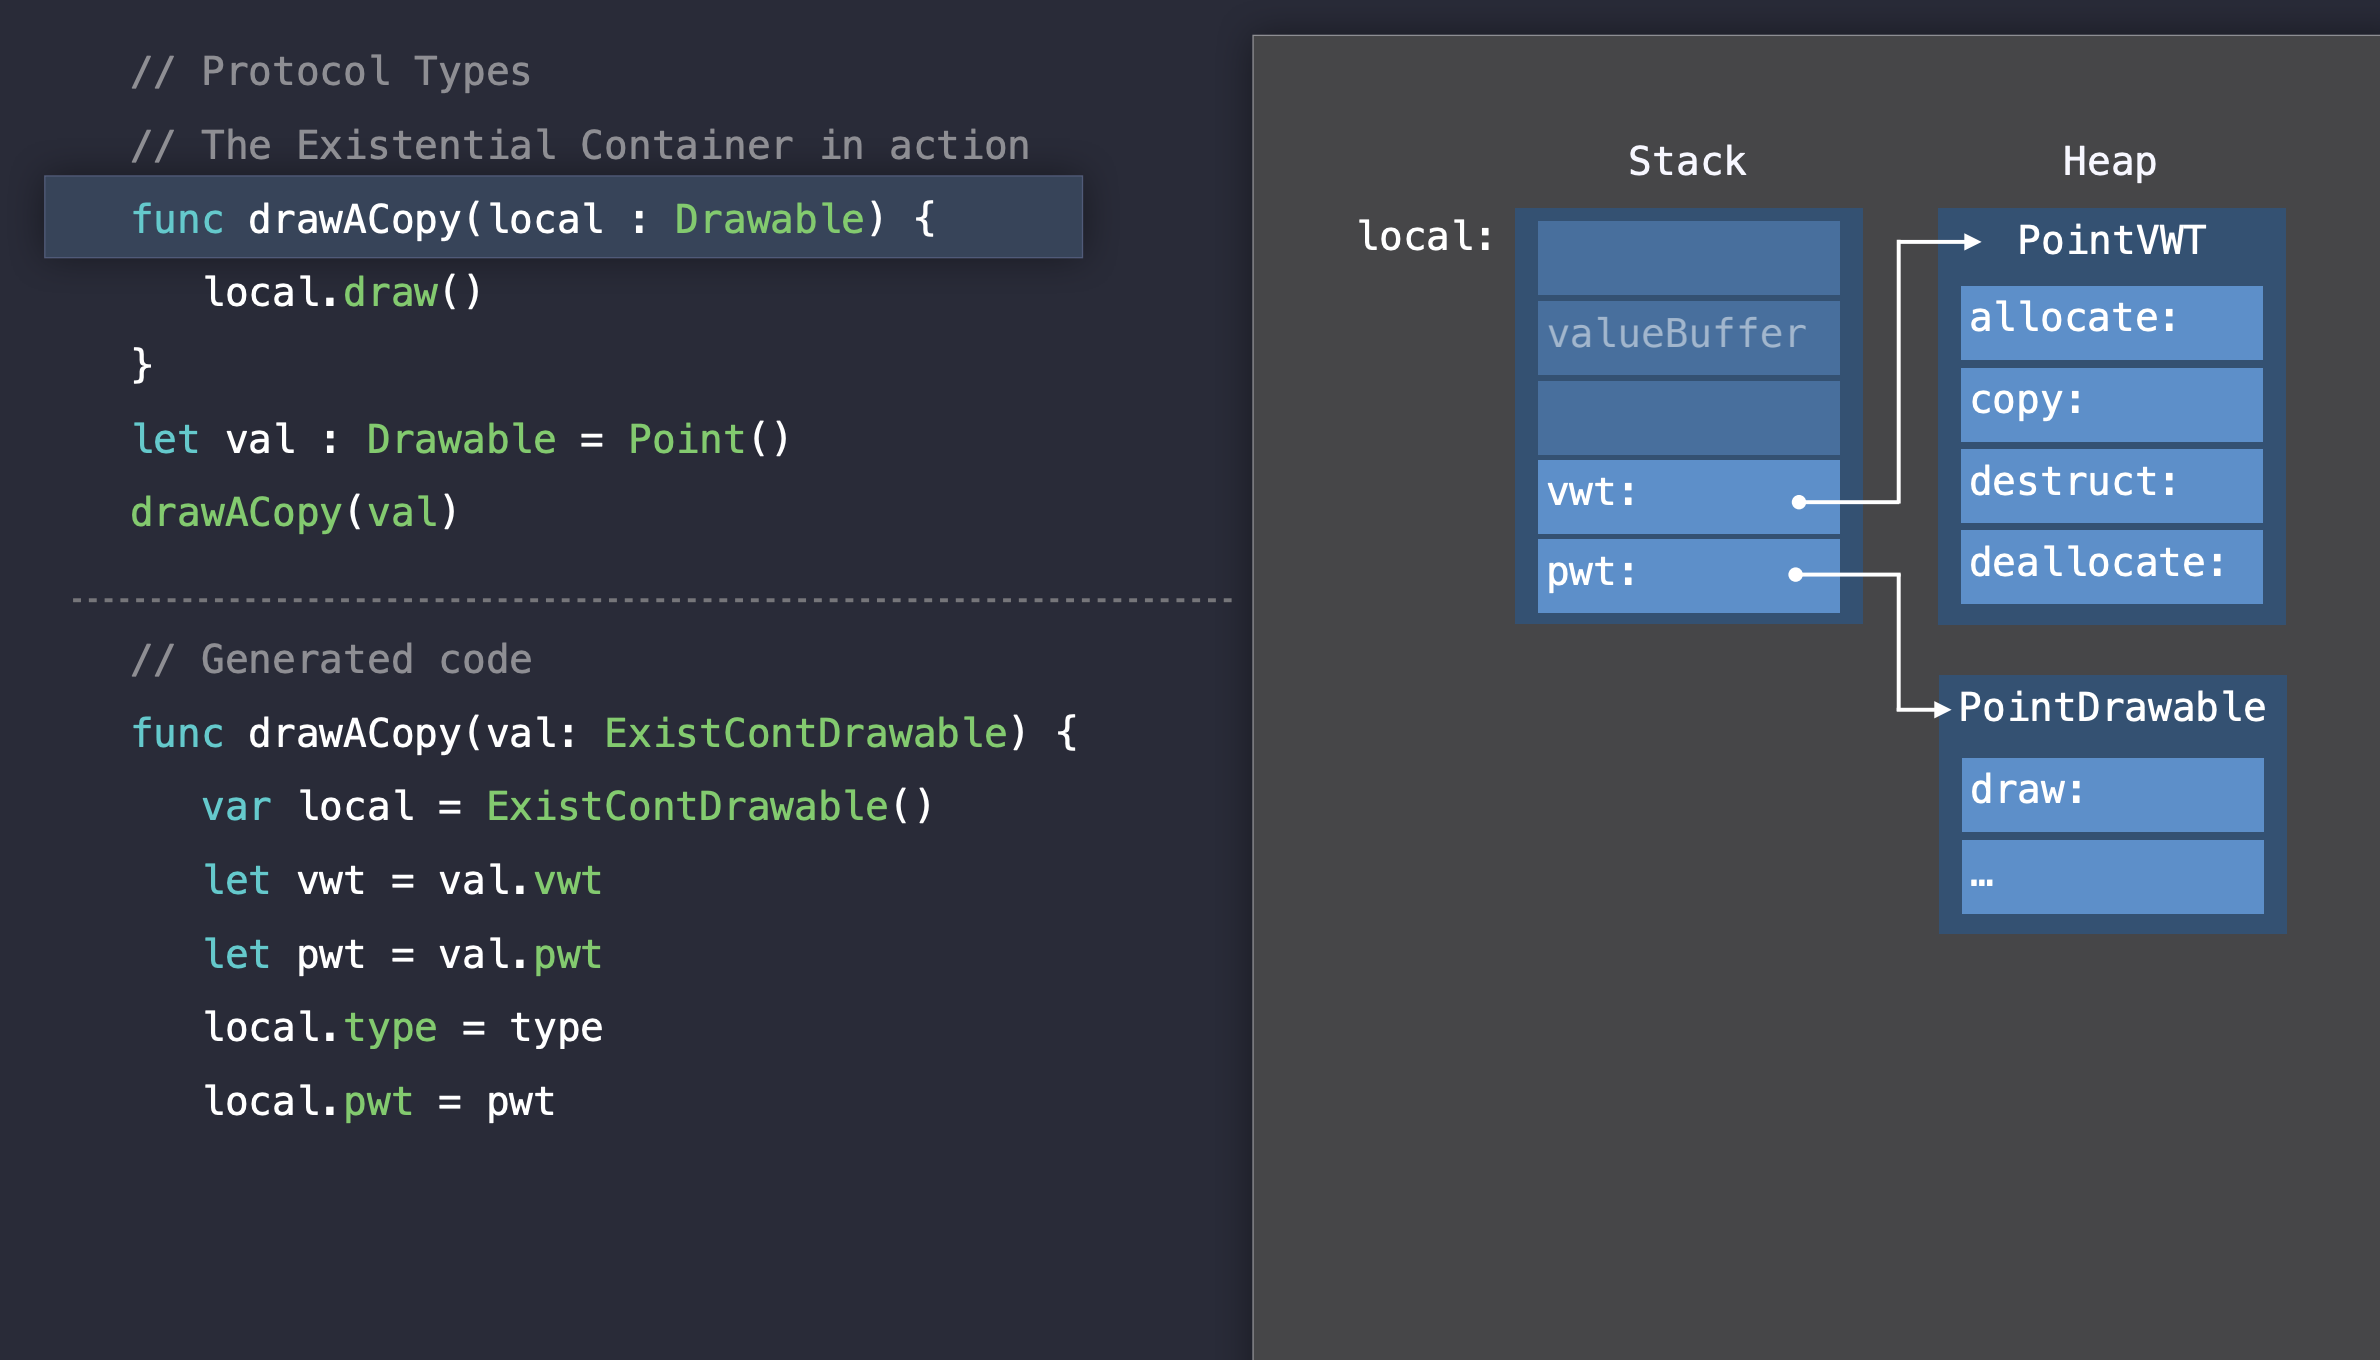Click the pwt: stack cell
This screenshot has width=2380, height=1360.
click(1687, 575)
